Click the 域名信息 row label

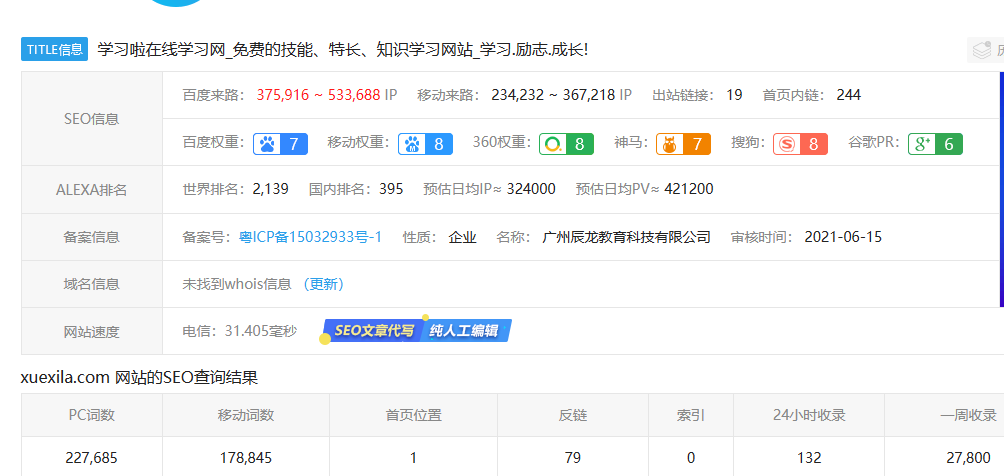point(92,284)
